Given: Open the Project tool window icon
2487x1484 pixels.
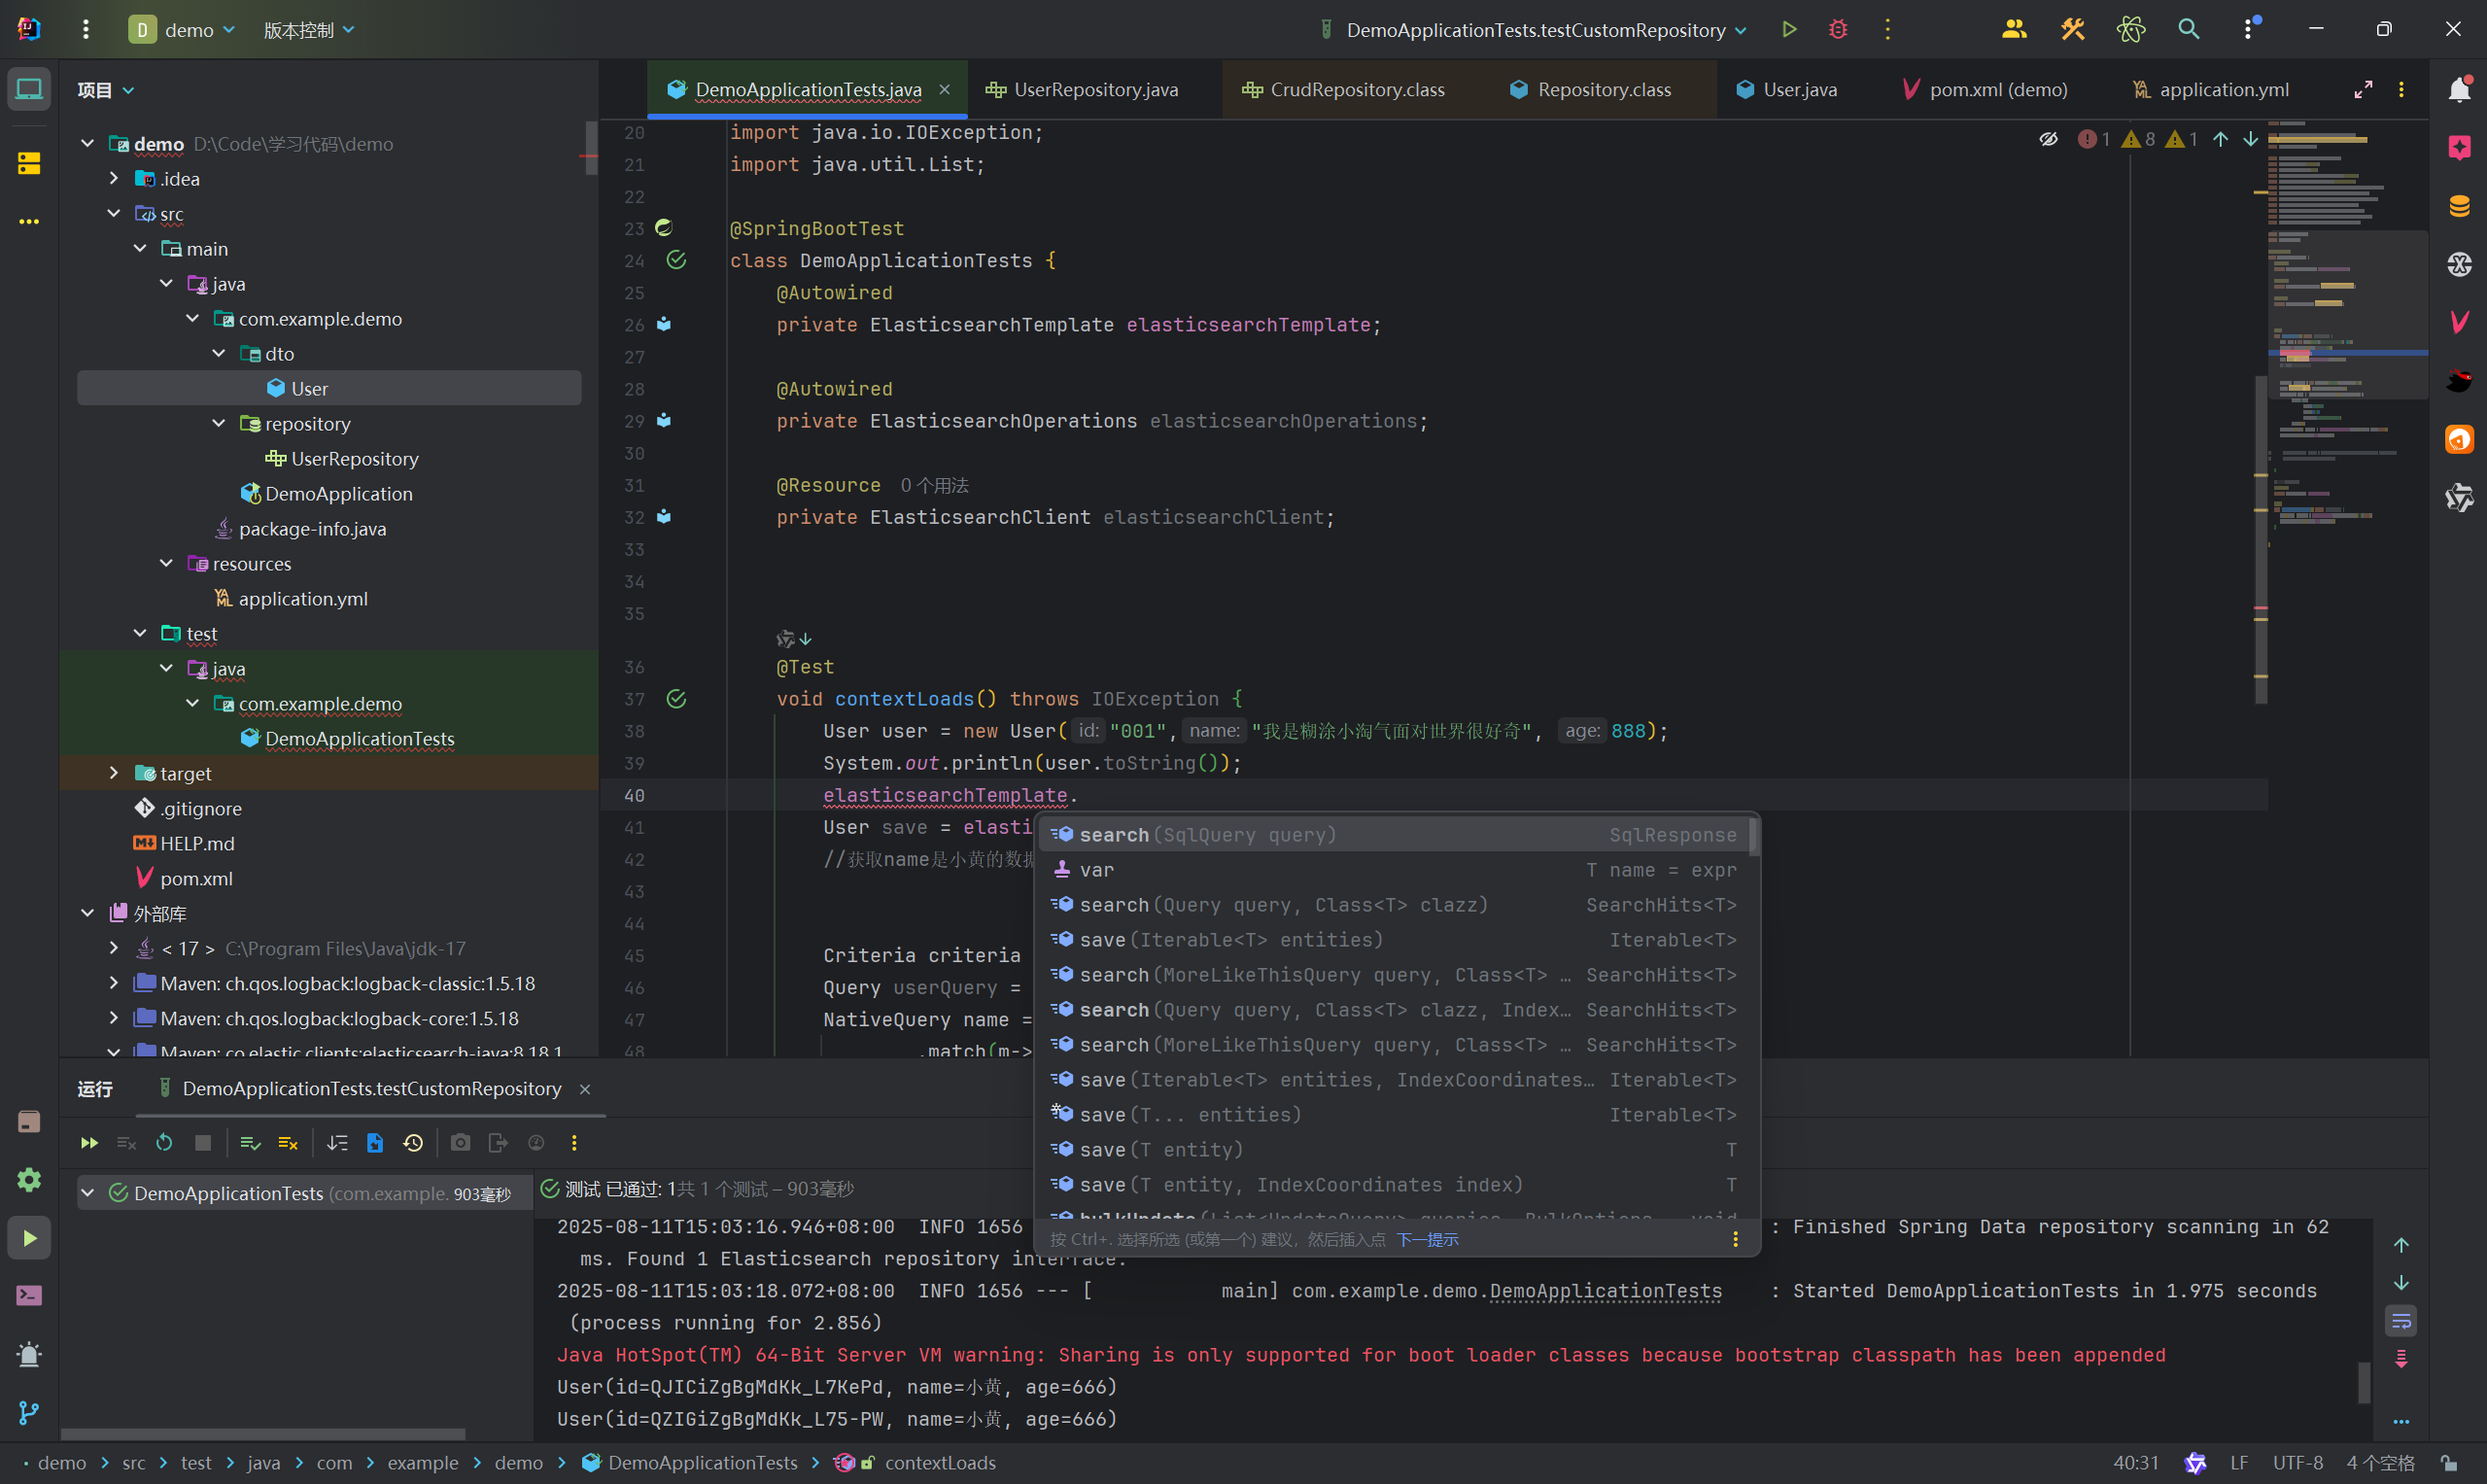Looking at the screenshot, I should [x=29, y=89].
